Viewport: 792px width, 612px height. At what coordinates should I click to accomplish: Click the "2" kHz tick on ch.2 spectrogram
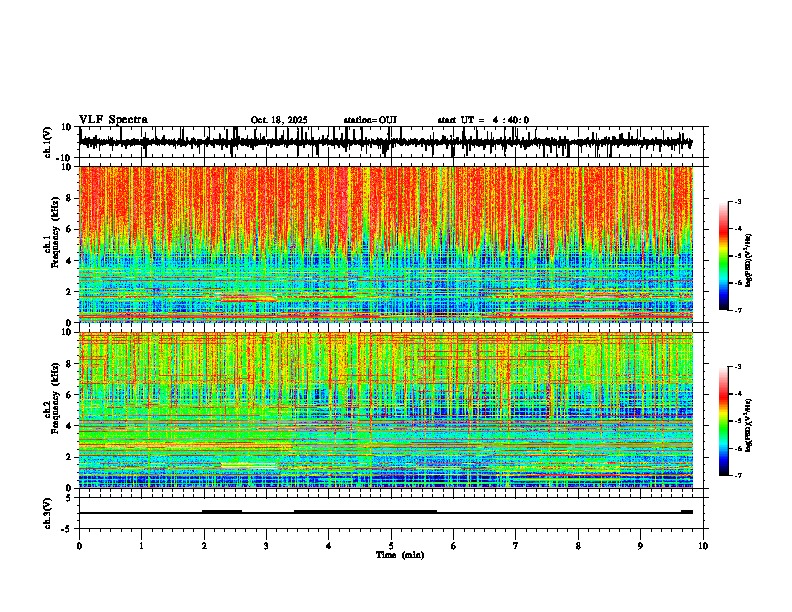click(70, 457)
